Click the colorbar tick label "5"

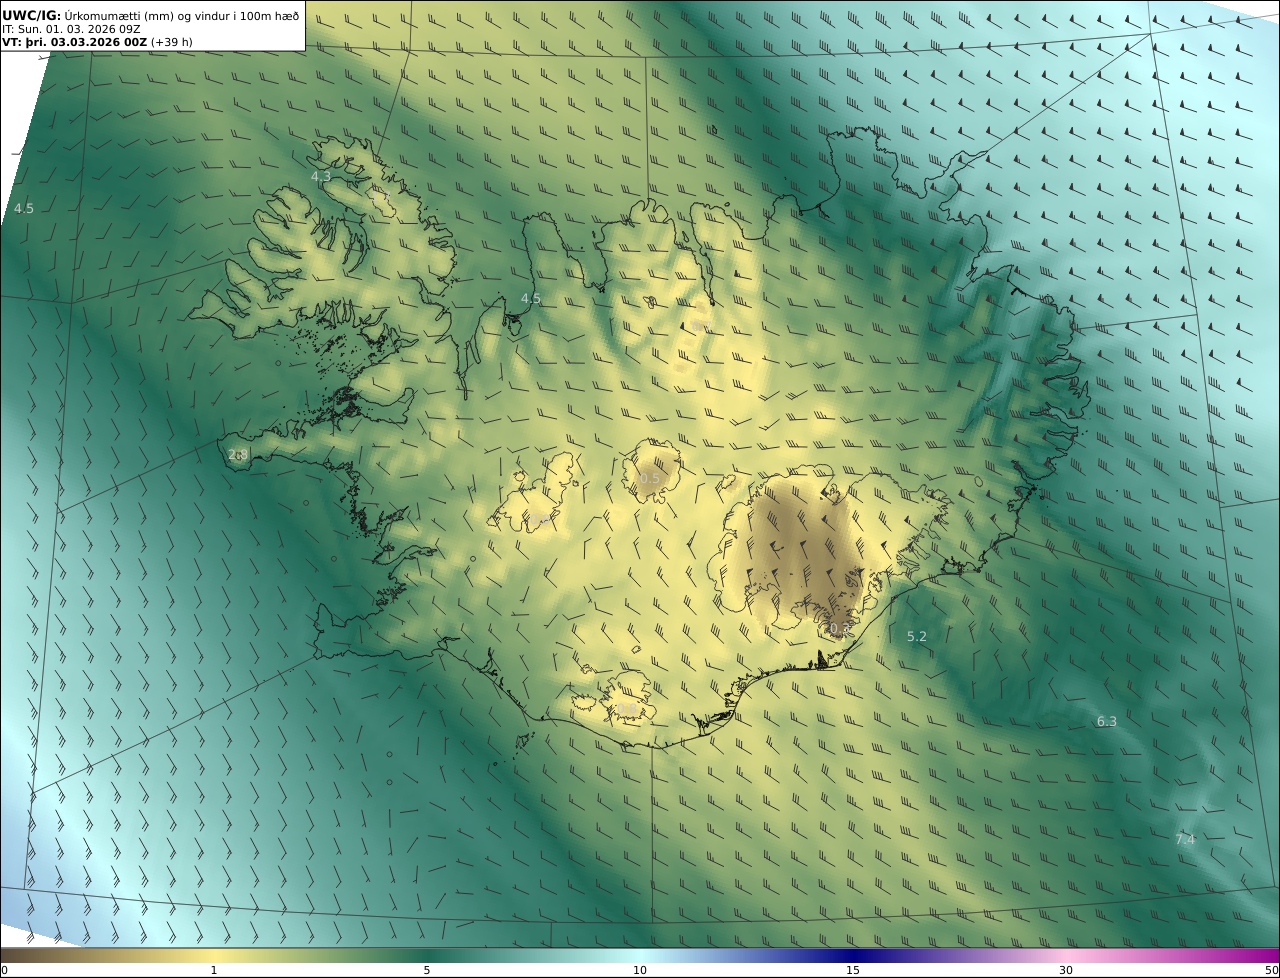click(x=427, y=970)
